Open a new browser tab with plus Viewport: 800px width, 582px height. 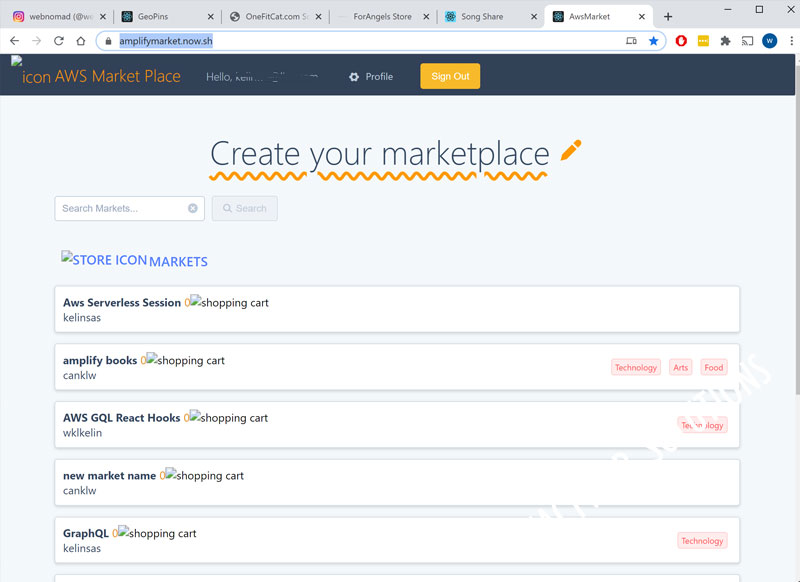pos(668,17)
